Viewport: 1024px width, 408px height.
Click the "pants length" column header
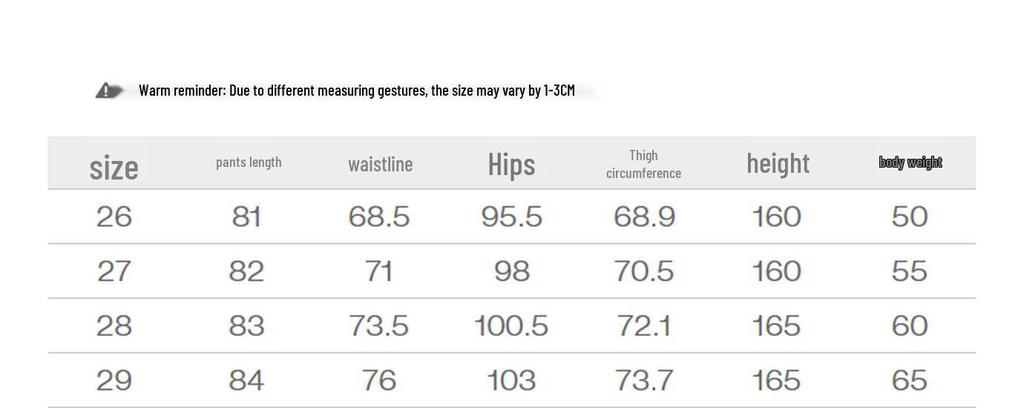pos(248,162)
